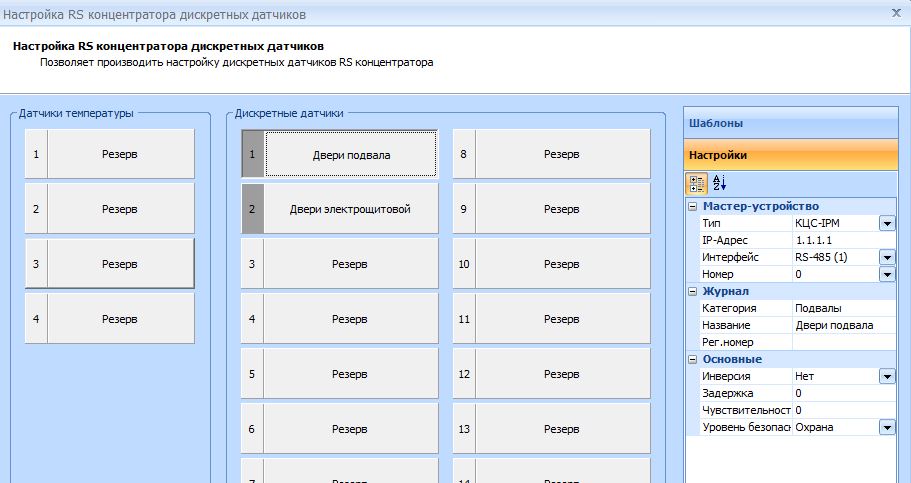
Task: Select the Настройки panel tab
Action: pyautogui.click(x=790, y=155)
